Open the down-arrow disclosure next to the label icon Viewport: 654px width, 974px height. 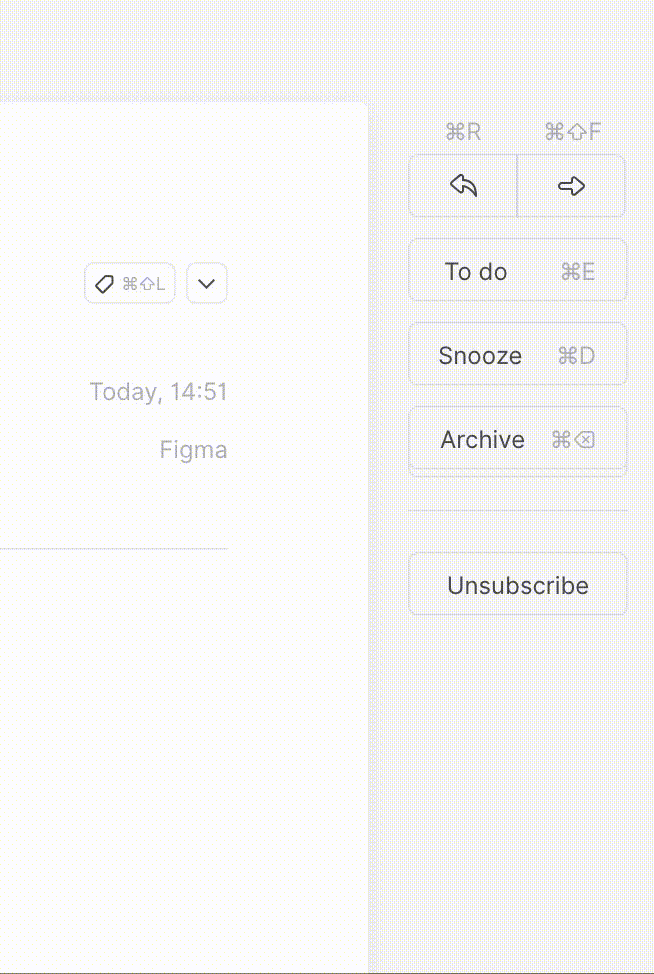pyautogui.click(x=206, y=283)
